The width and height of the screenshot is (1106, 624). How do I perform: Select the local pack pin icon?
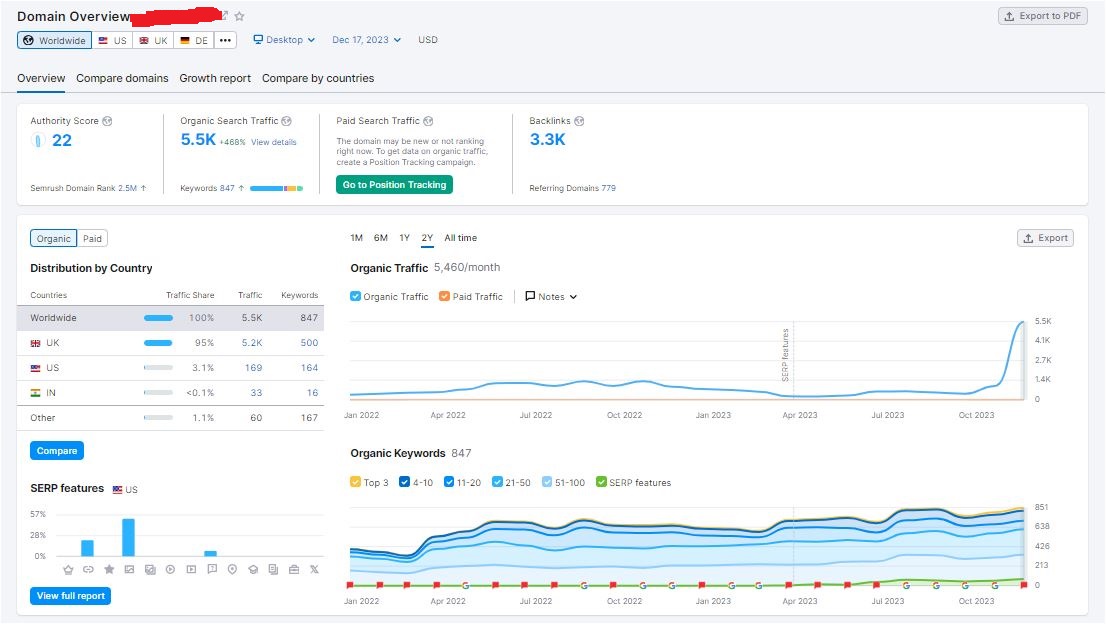coord(231,569)
